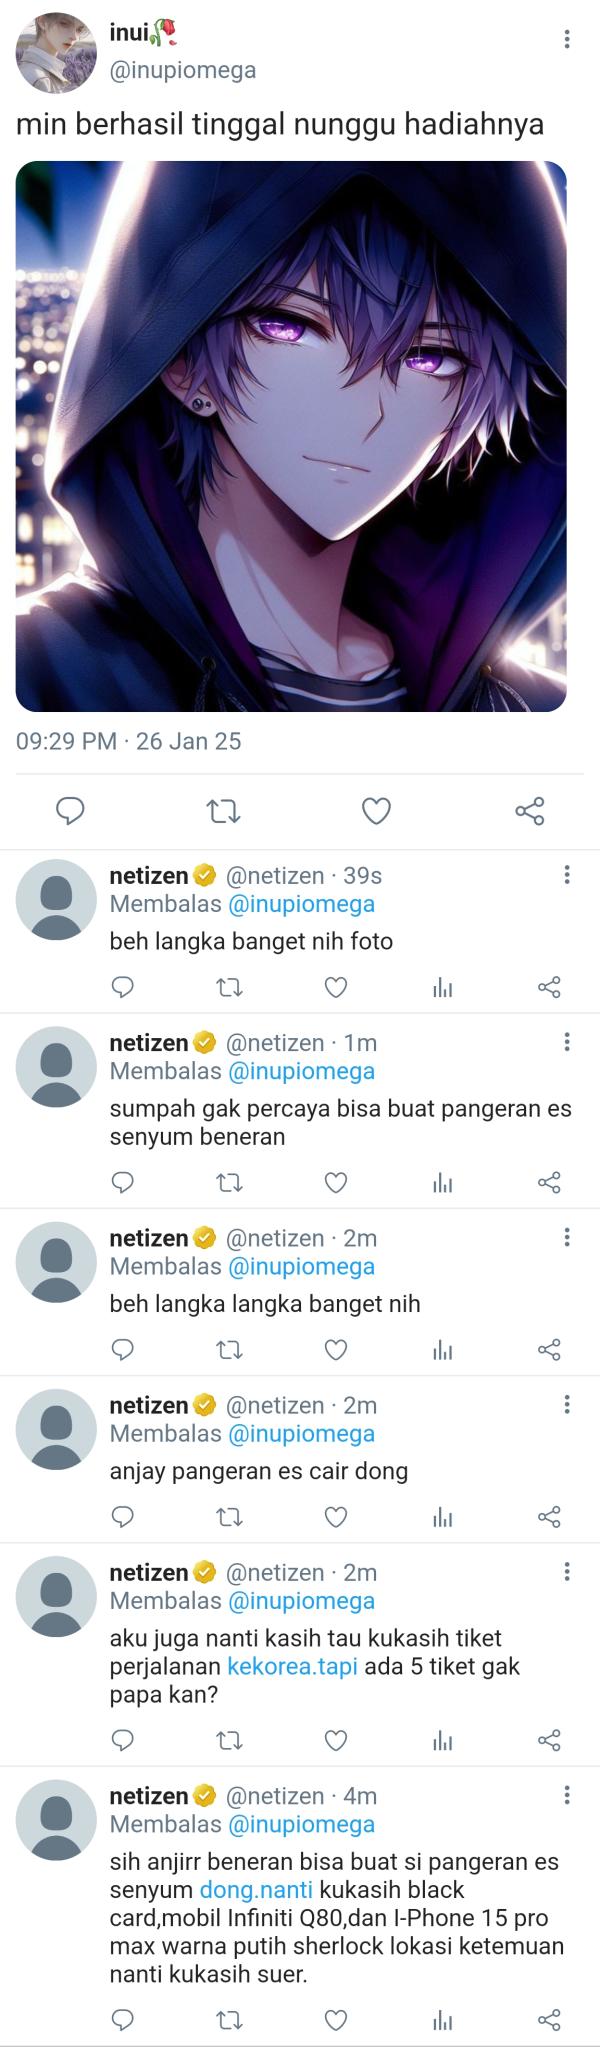Like the 'beh langka banget nih foto' reply
Image resolution: width=600 pixels, height=2047 pixels.
[336, 988]
